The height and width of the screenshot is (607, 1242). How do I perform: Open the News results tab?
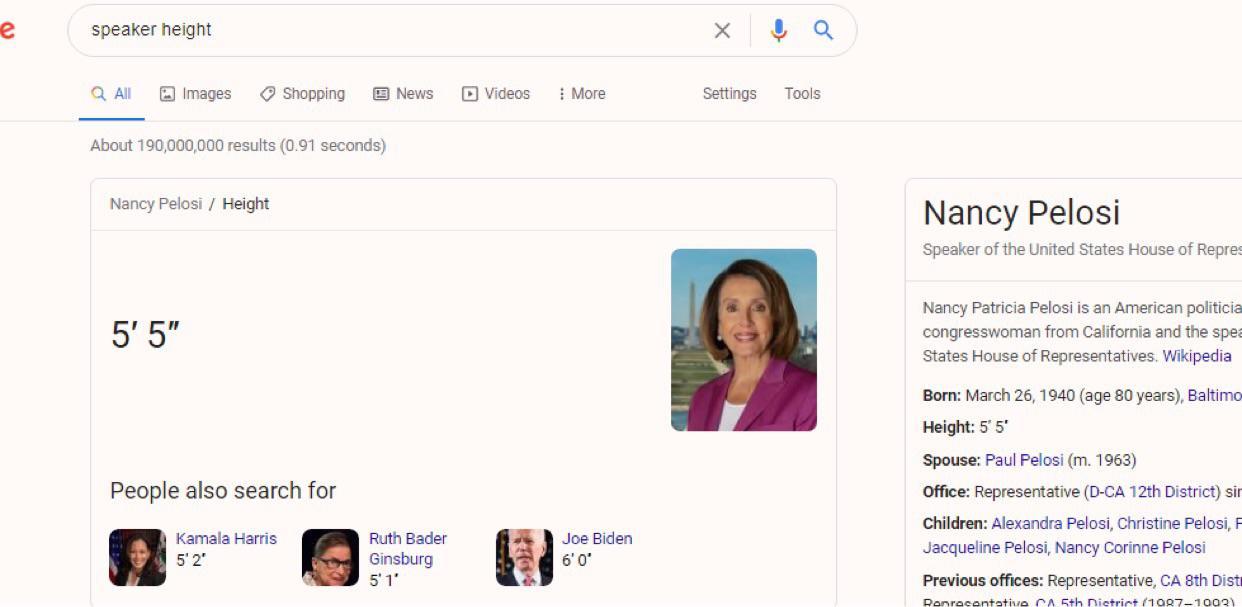(x=403, y=93)
